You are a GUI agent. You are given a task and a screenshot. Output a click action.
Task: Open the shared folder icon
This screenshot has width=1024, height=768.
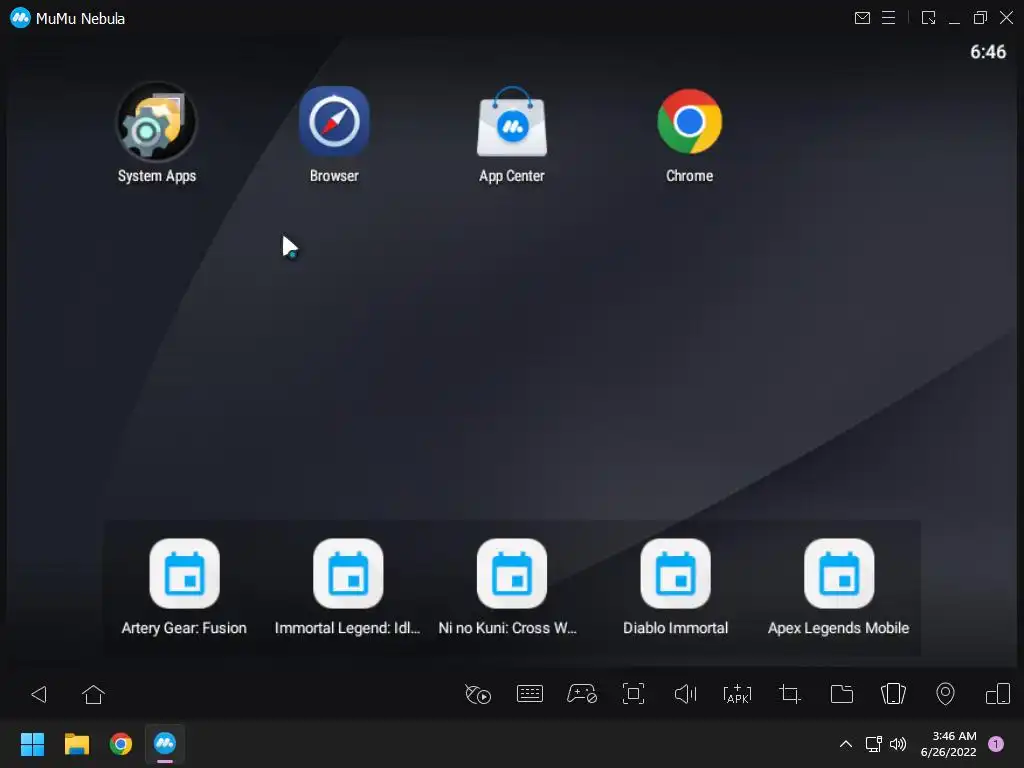(842, 694)
